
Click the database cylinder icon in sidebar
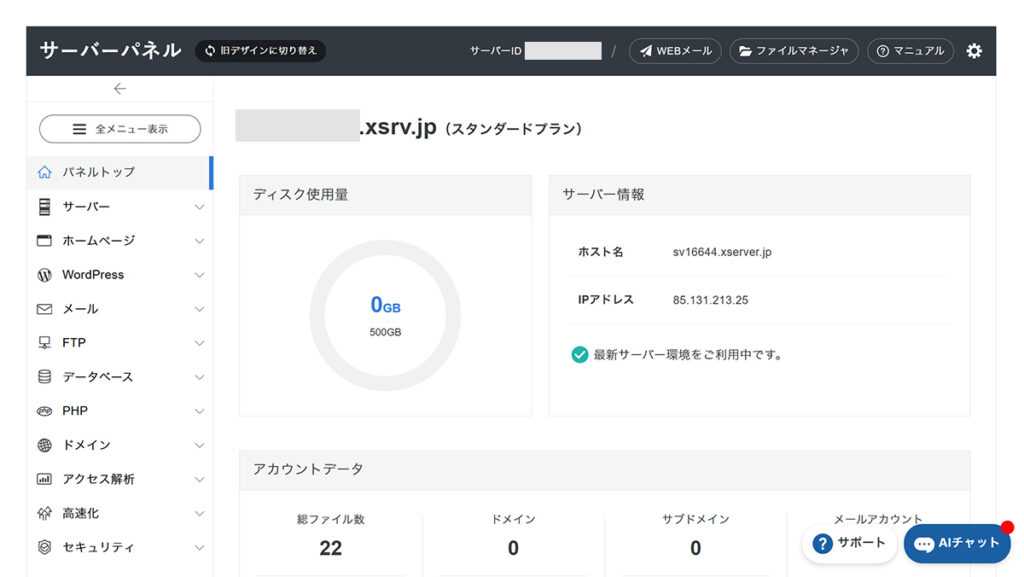click(x=44, y=377)
